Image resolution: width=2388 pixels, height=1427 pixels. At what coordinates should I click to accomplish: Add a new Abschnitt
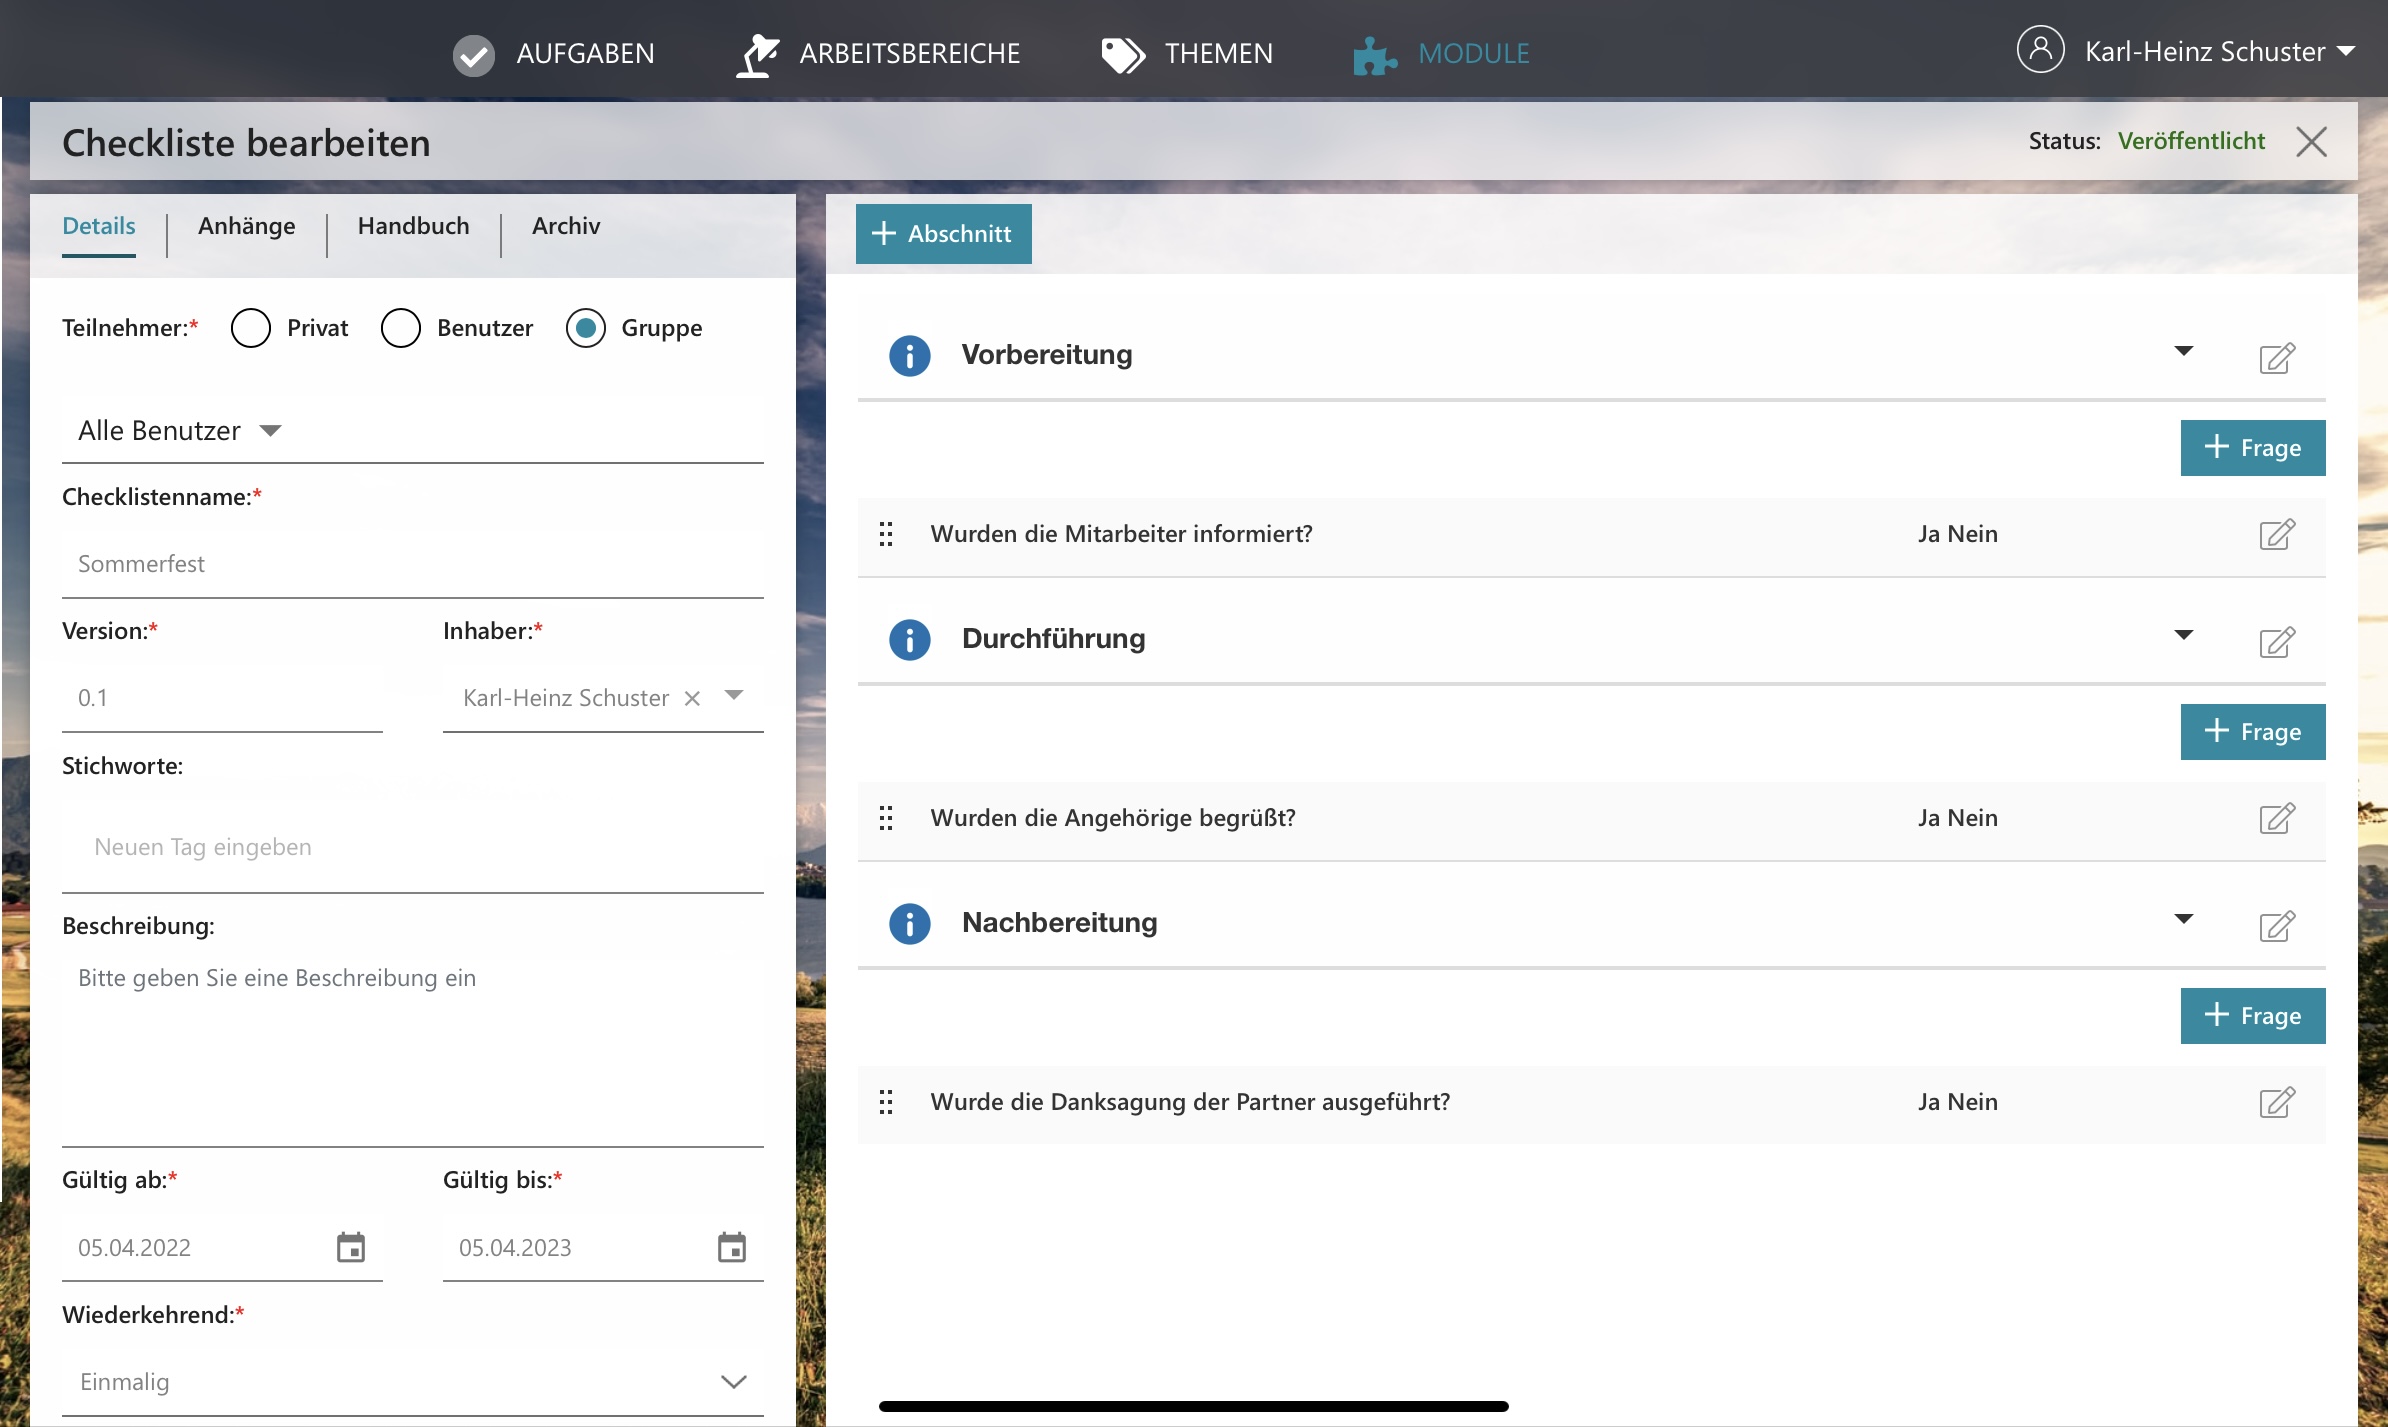click(x=943, y=234)
